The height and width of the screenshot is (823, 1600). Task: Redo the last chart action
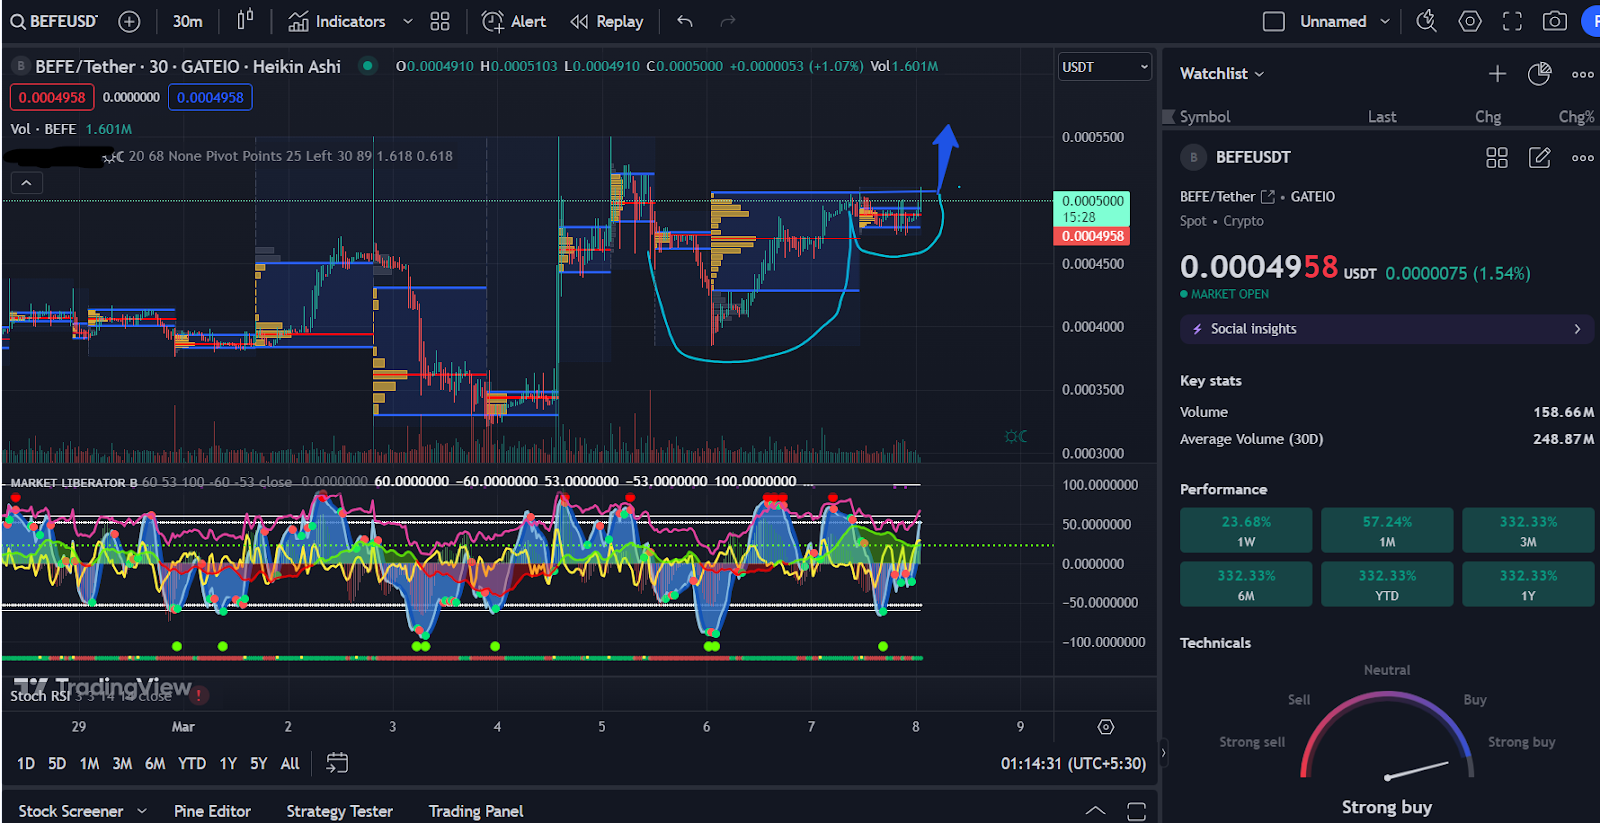click(728, 21)
